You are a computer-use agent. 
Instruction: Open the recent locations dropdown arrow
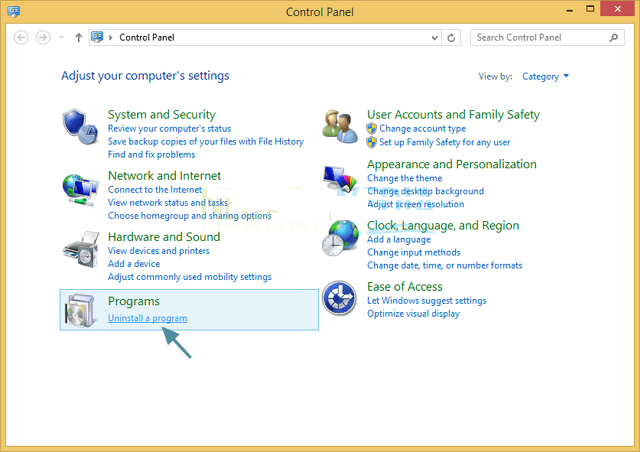(62, 38)
